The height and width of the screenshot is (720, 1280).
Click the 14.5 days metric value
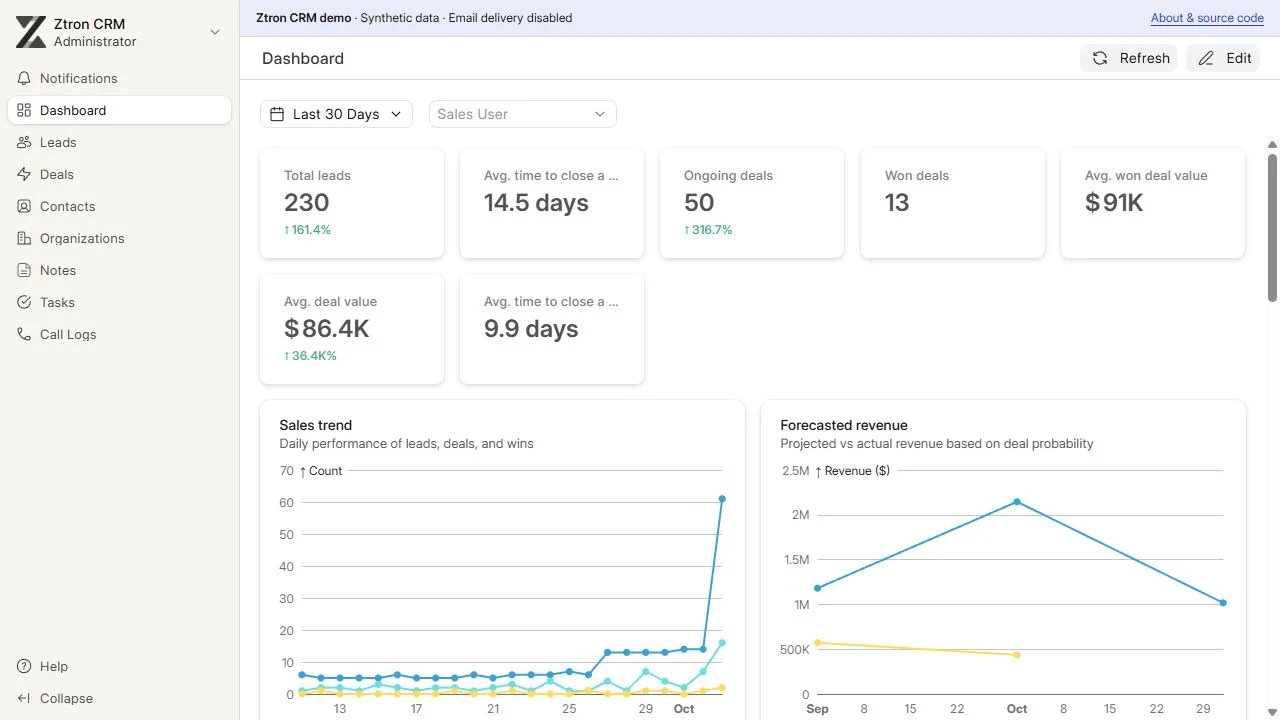[x=536, y=203]
